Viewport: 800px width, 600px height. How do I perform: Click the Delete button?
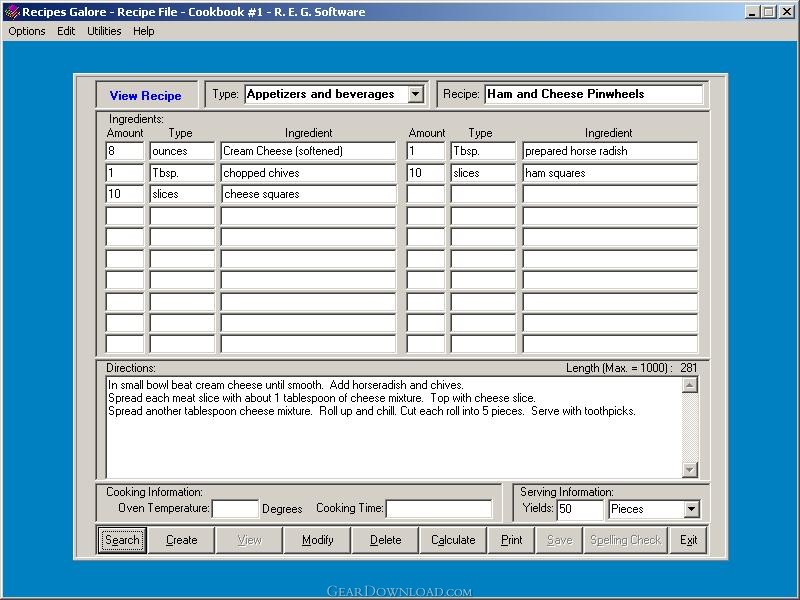pyautogui.click(x=385, y=540)
